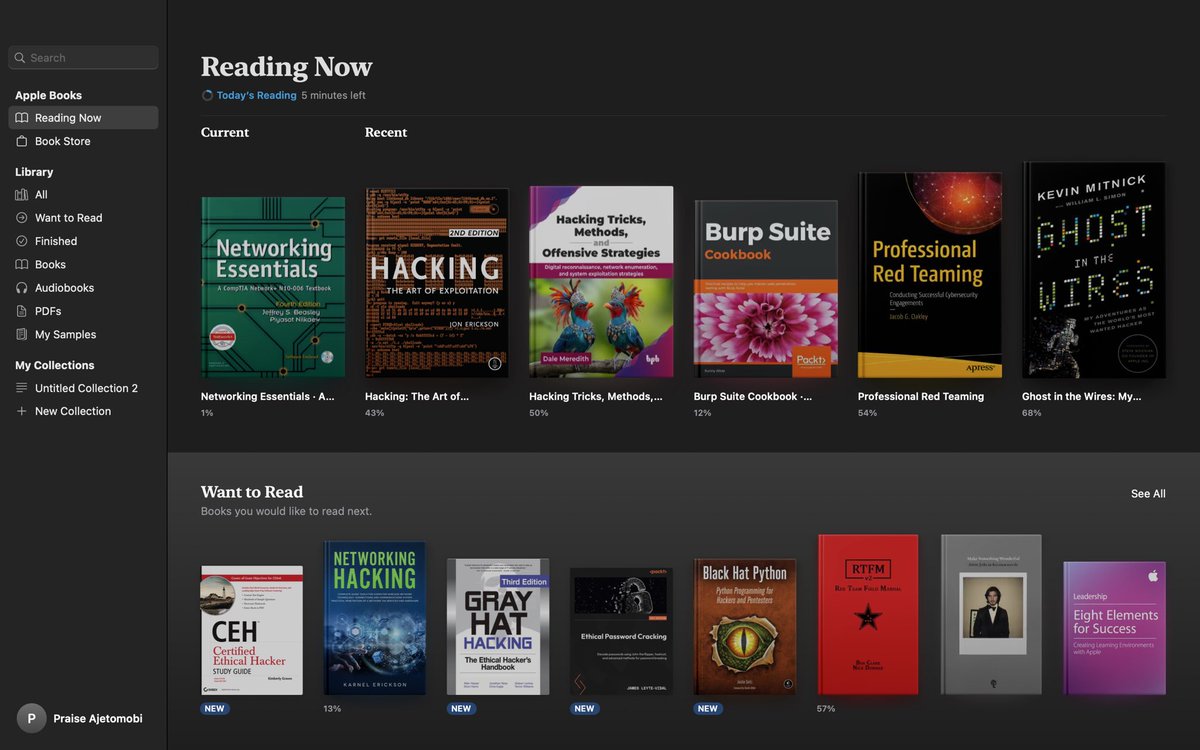Viewport: 1200px width, 750px height.
Task: Show All library items
Action: pyautogui.click(x=83, y=195)
